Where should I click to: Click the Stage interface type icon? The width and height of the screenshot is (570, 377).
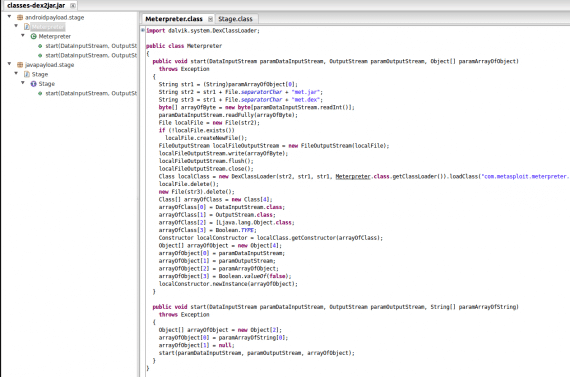pos(33,84)
